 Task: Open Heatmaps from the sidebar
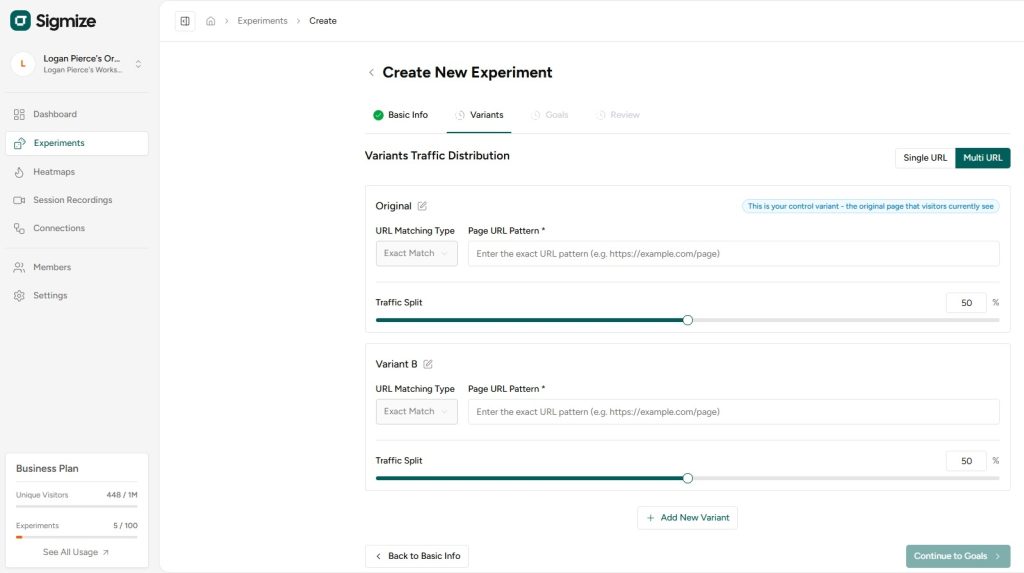(x=54, y=172)
